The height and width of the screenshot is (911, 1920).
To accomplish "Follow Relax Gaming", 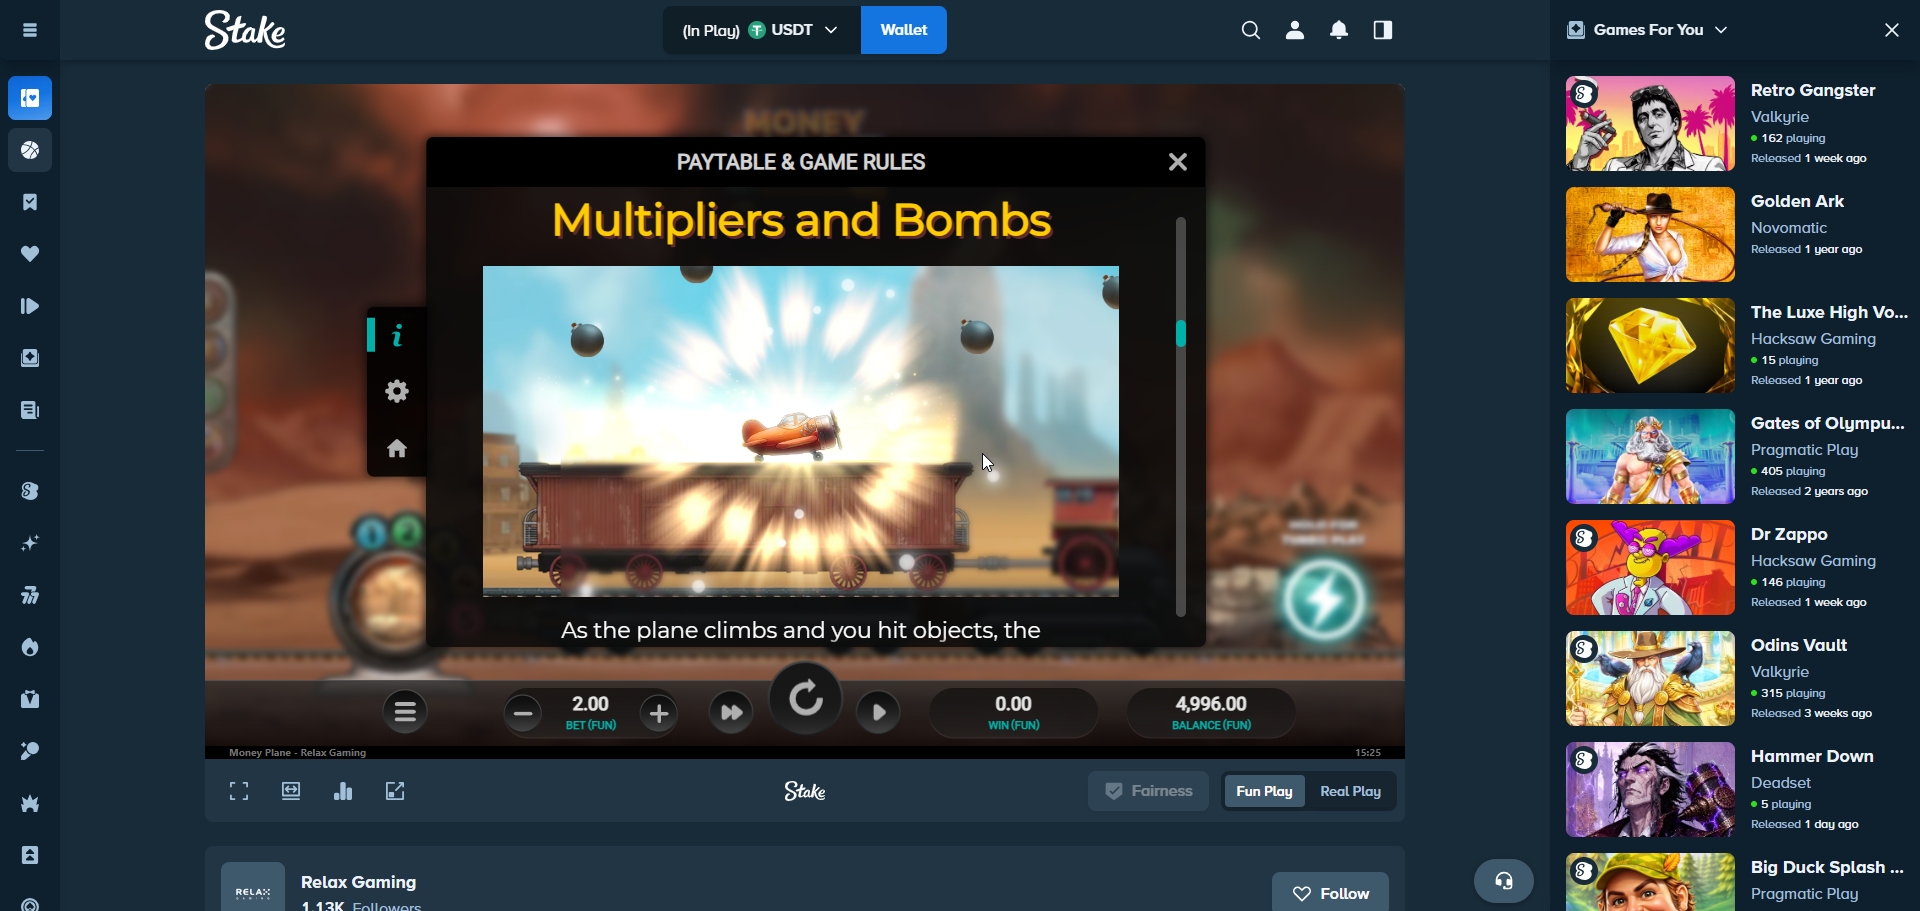I will click(1330, 893).
